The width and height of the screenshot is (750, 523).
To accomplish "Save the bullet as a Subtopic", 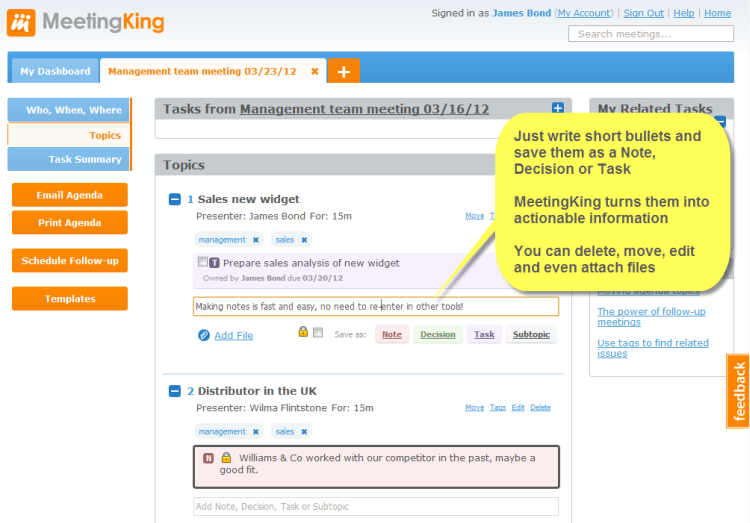I will 531,334.
